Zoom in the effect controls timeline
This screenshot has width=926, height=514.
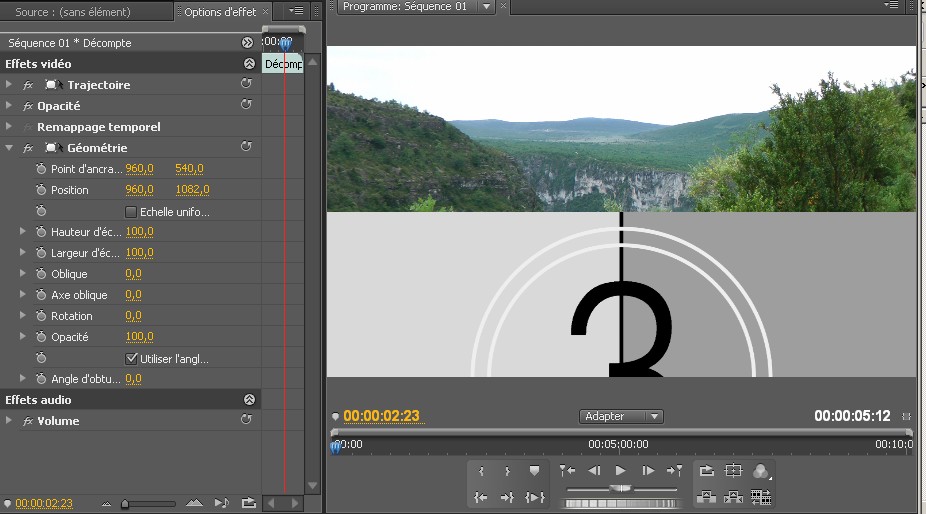click(x=194, y=503)
